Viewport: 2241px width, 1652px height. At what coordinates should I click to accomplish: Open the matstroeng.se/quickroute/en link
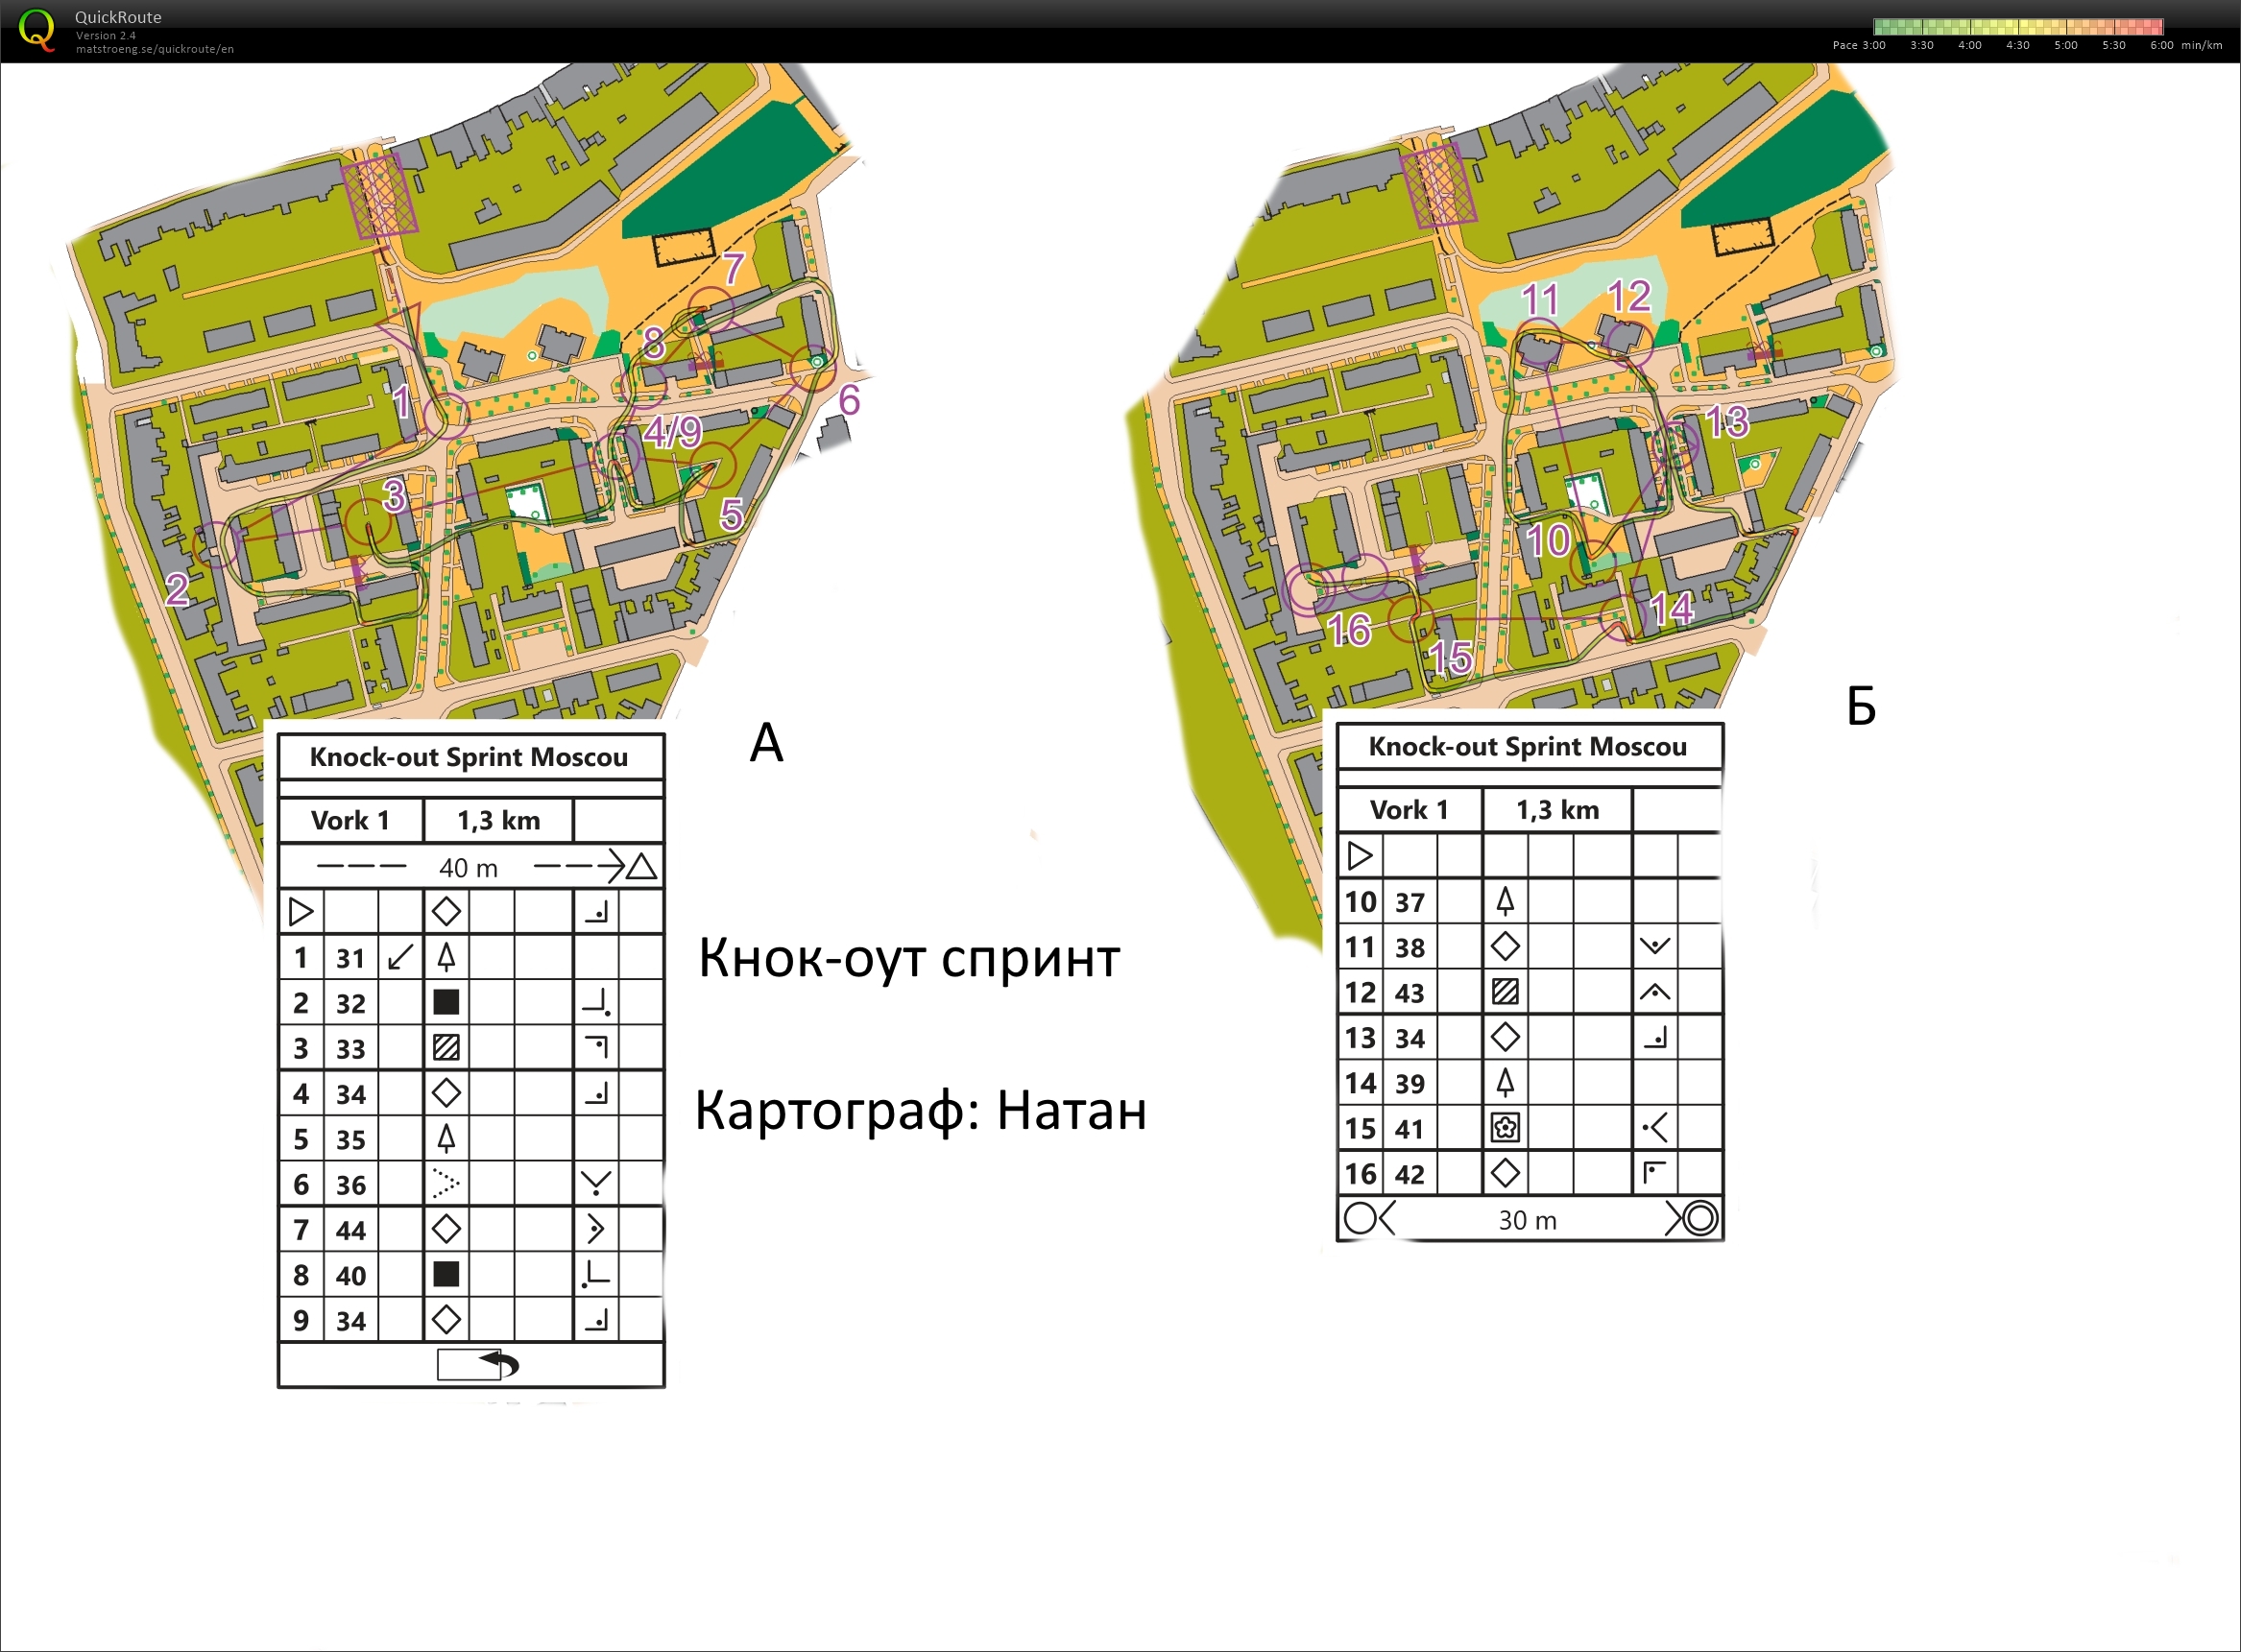coord(155,49)
